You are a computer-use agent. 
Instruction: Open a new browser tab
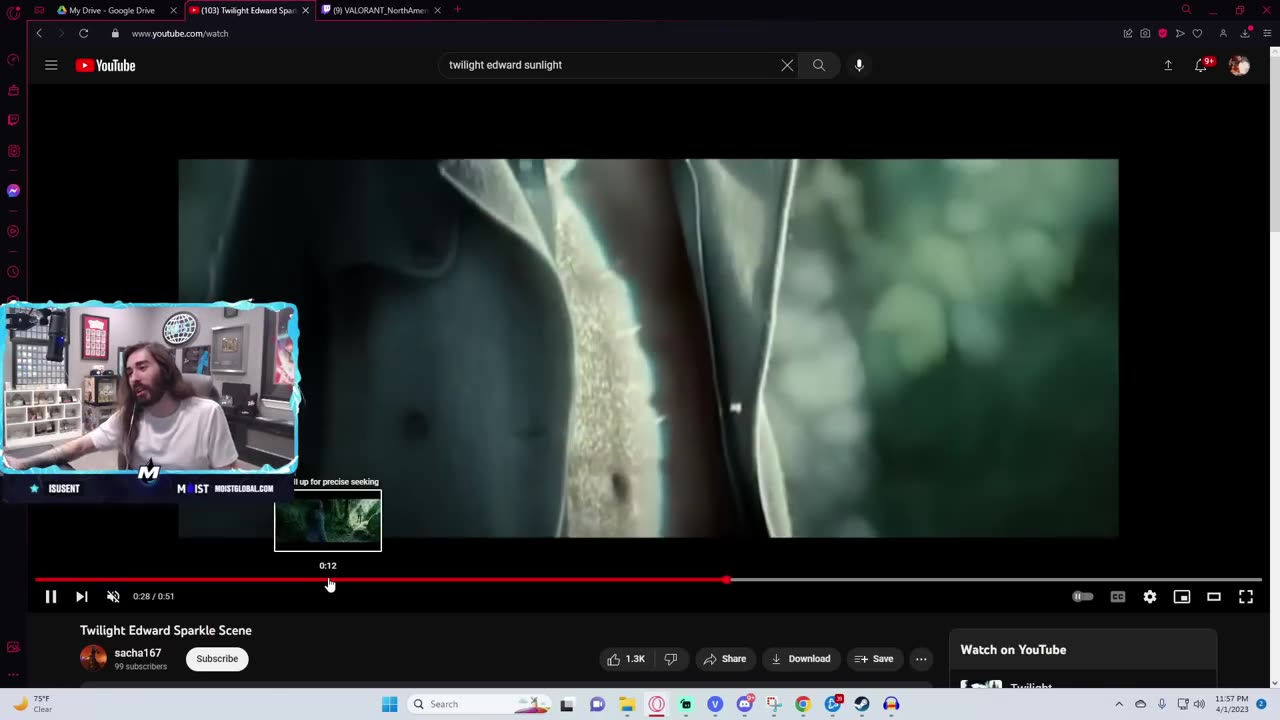457,10
